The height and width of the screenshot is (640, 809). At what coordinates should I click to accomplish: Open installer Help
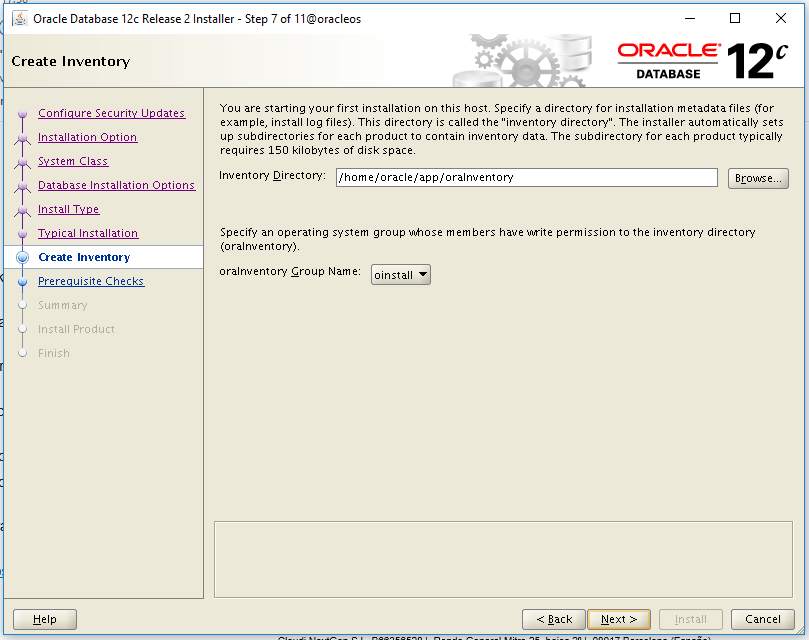click(x=45, y=619)
